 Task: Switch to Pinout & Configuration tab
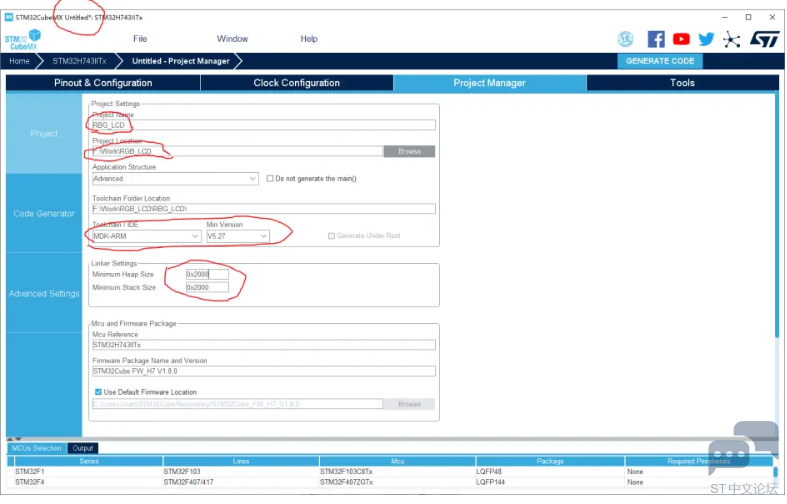click(x=103, y=83)
